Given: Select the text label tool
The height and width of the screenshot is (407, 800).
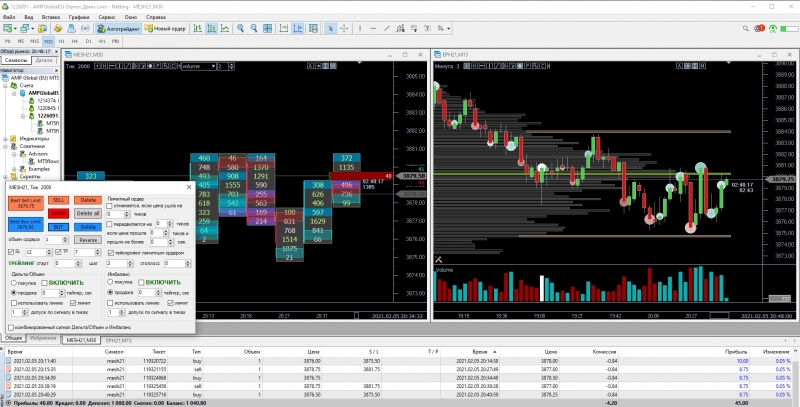Looking at the screenshot, I should (427, 29).
